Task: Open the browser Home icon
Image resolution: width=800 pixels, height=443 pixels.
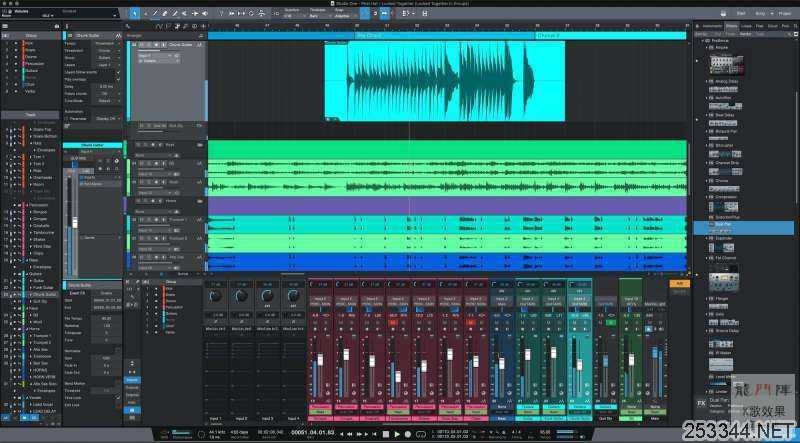Action: click(x=697, y=26)
